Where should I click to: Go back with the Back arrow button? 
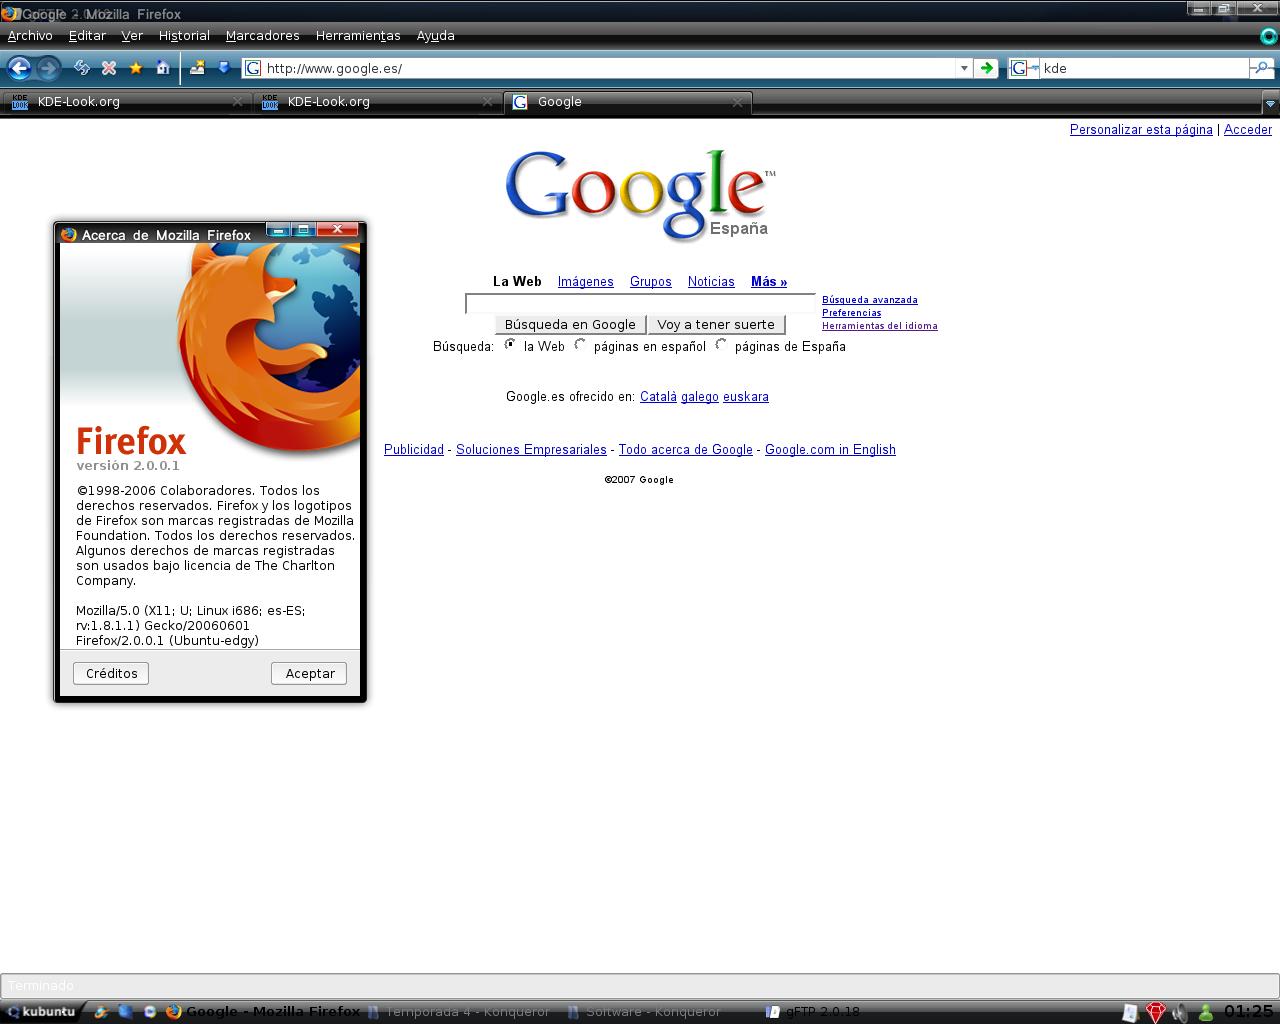(x=19, y=68)
